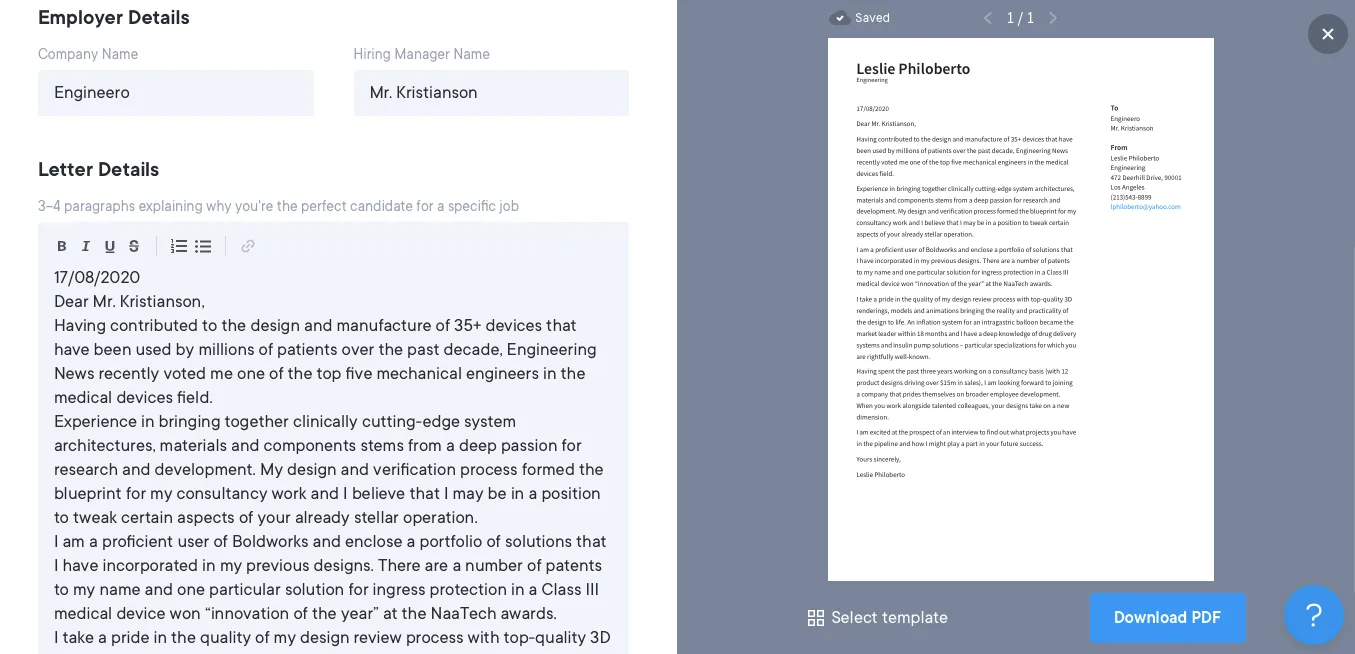Open the yahoo email link in the preview
The height and width of the screenshot is (654, 1355).
[x=1144, y=206]
